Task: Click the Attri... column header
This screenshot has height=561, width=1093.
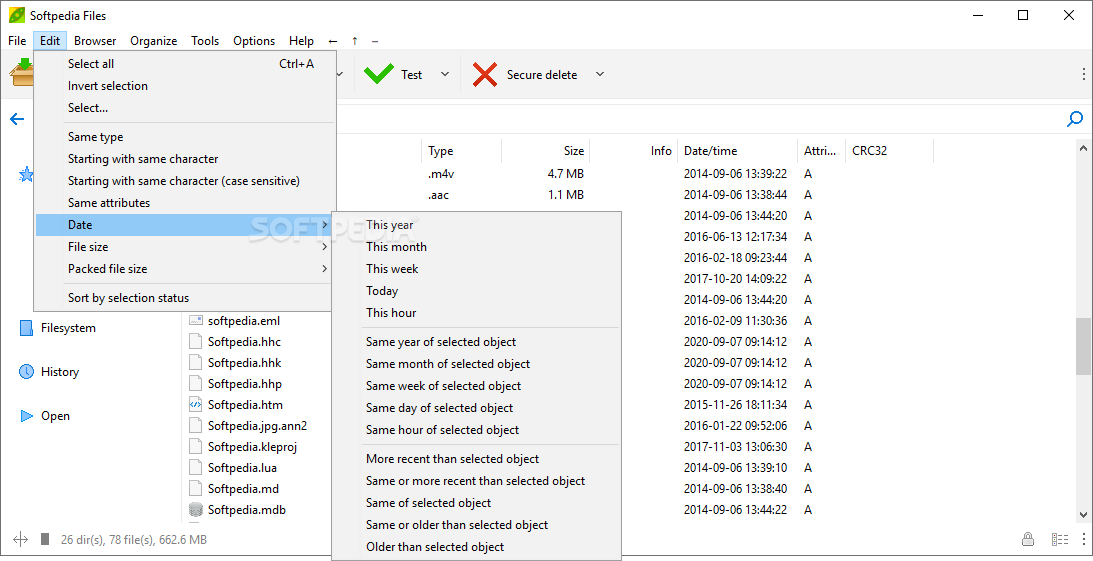Action: tap(821, 151)
